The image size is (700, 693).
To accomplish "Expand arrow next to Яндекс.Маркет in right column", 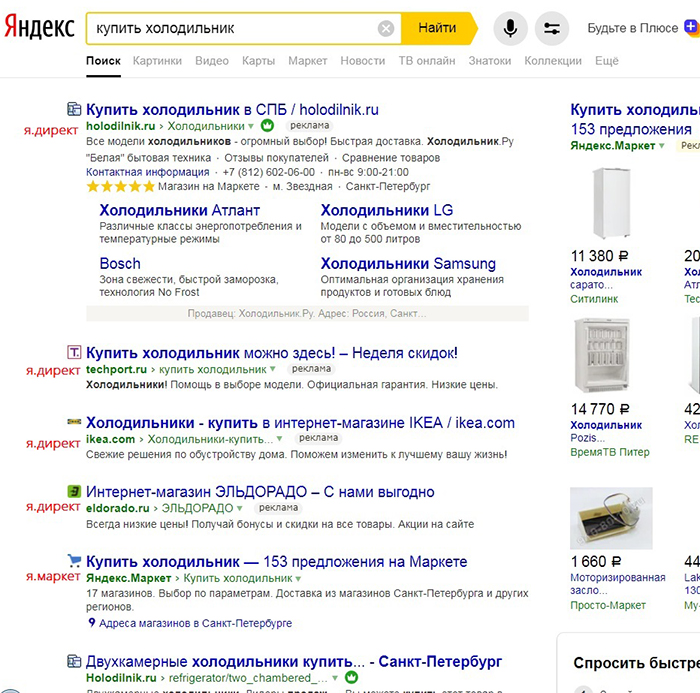I will click(x=662, y=146).
